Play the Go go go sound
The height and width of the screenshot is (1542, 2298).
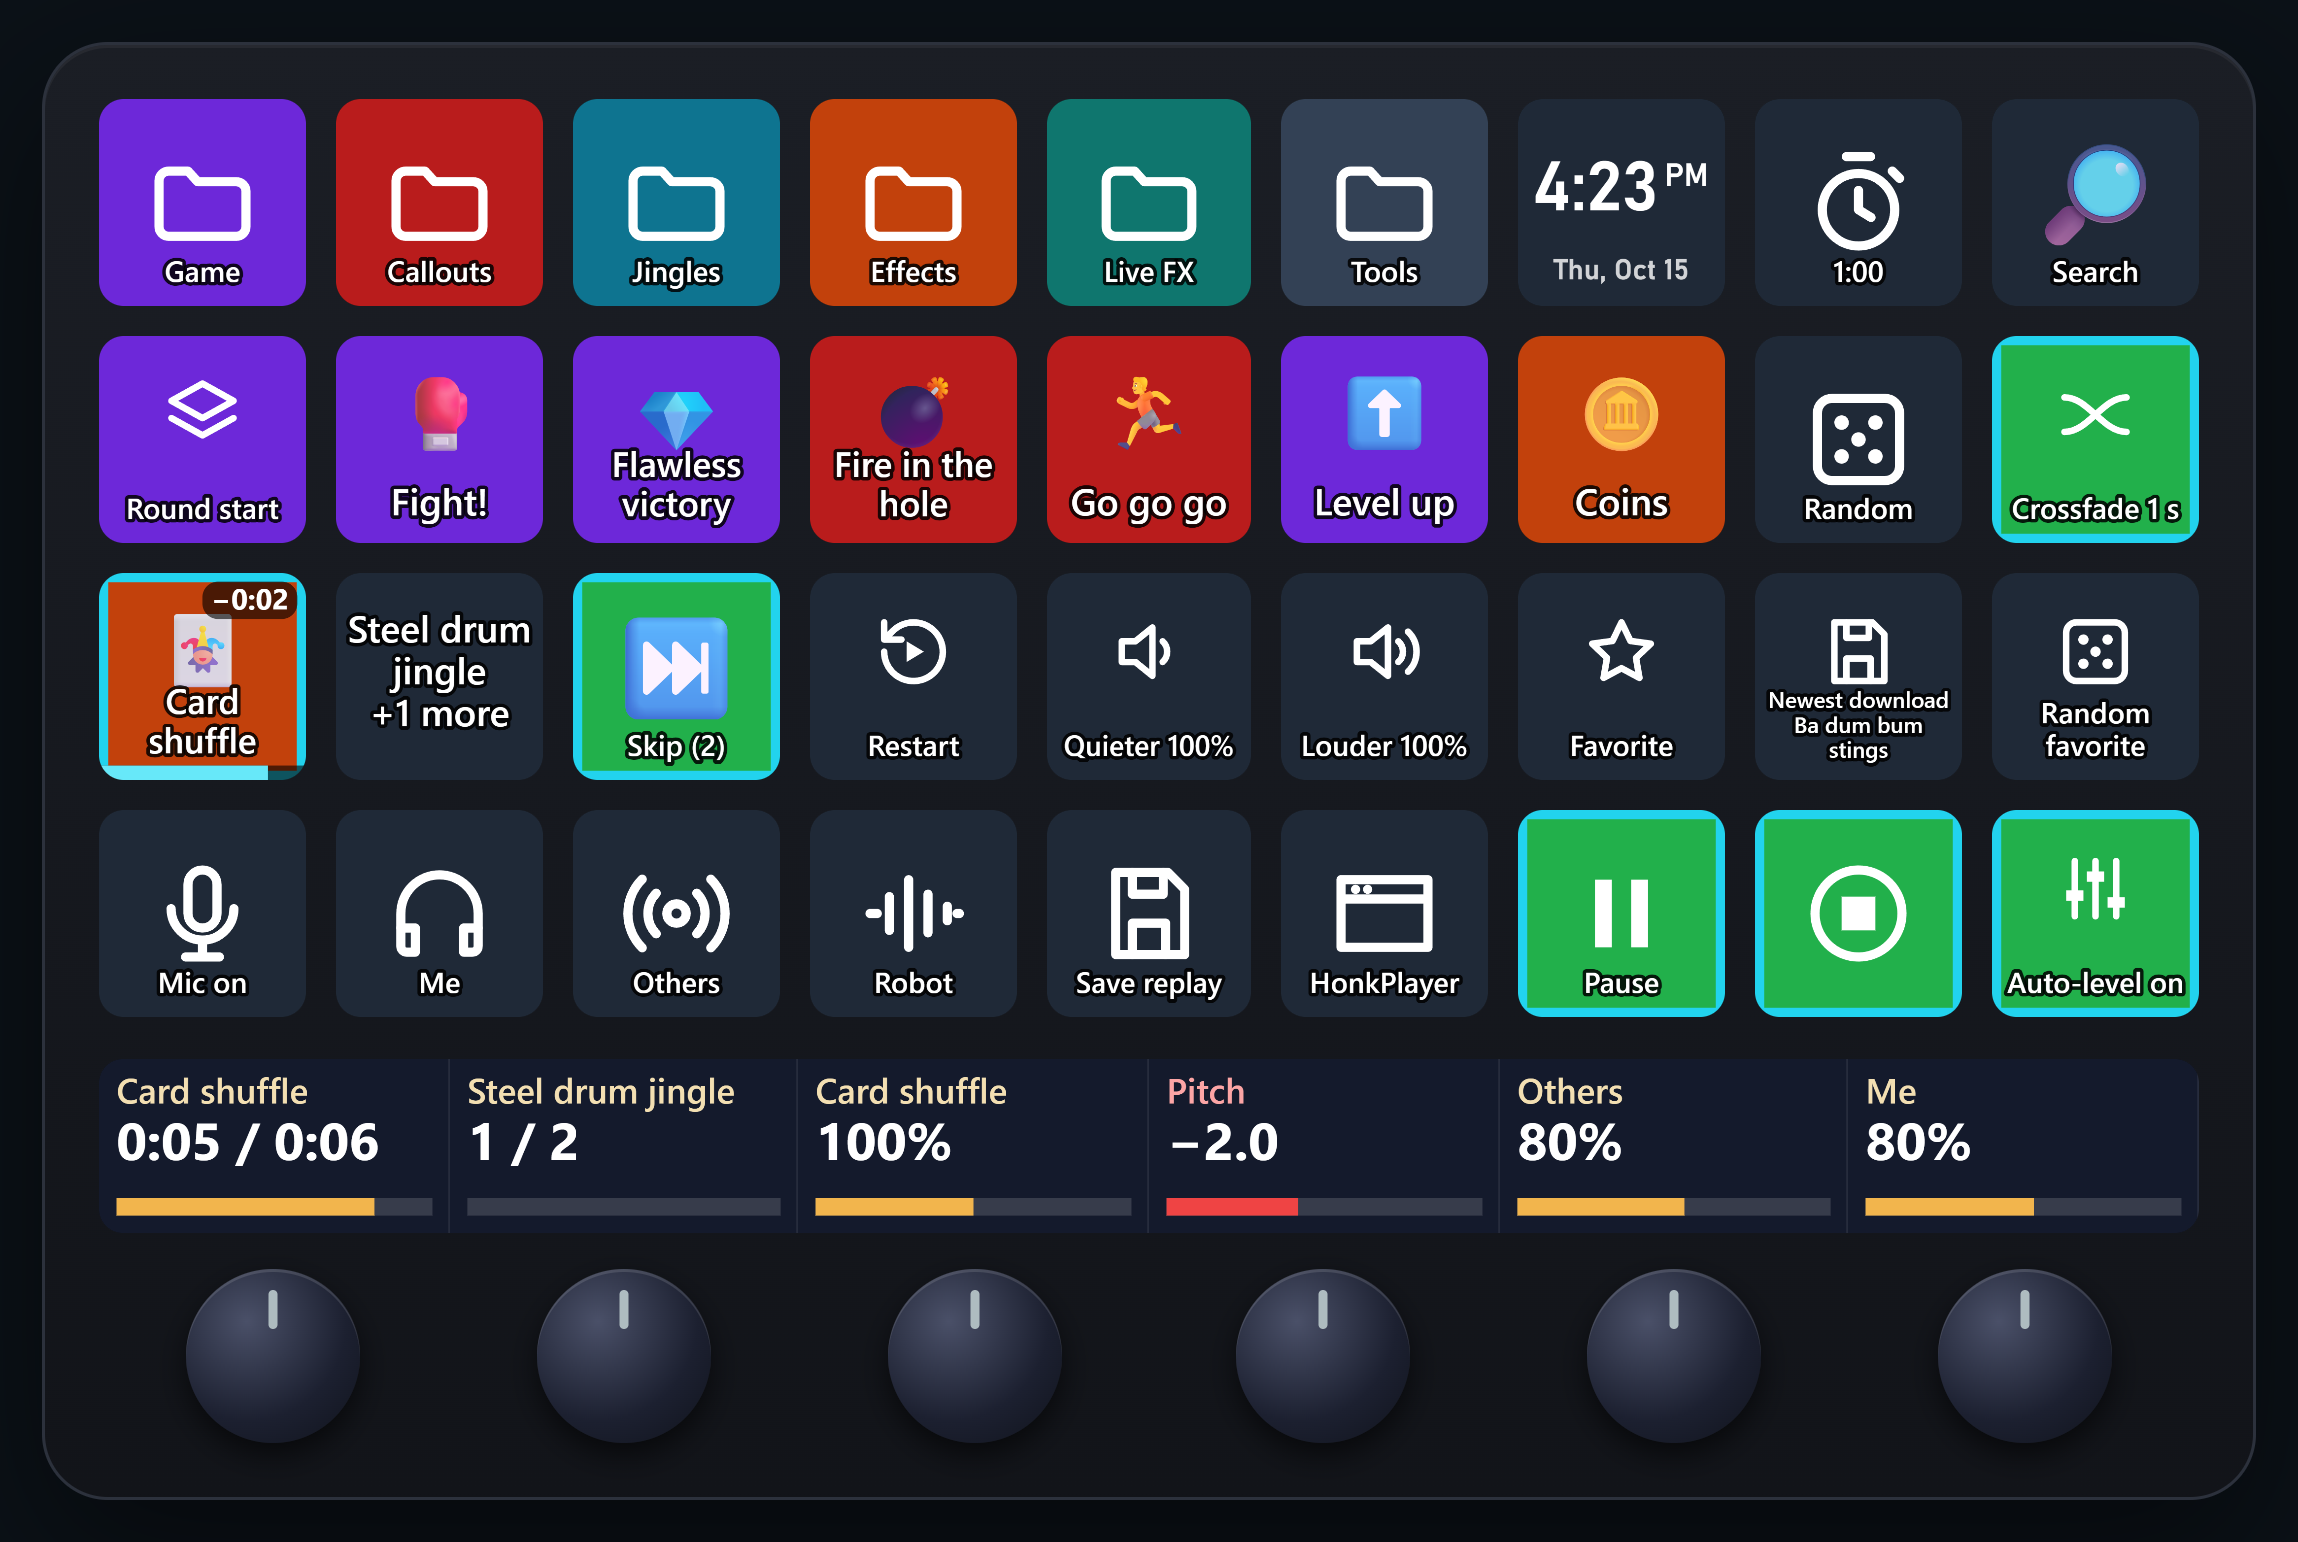[x=1149, y=439]
